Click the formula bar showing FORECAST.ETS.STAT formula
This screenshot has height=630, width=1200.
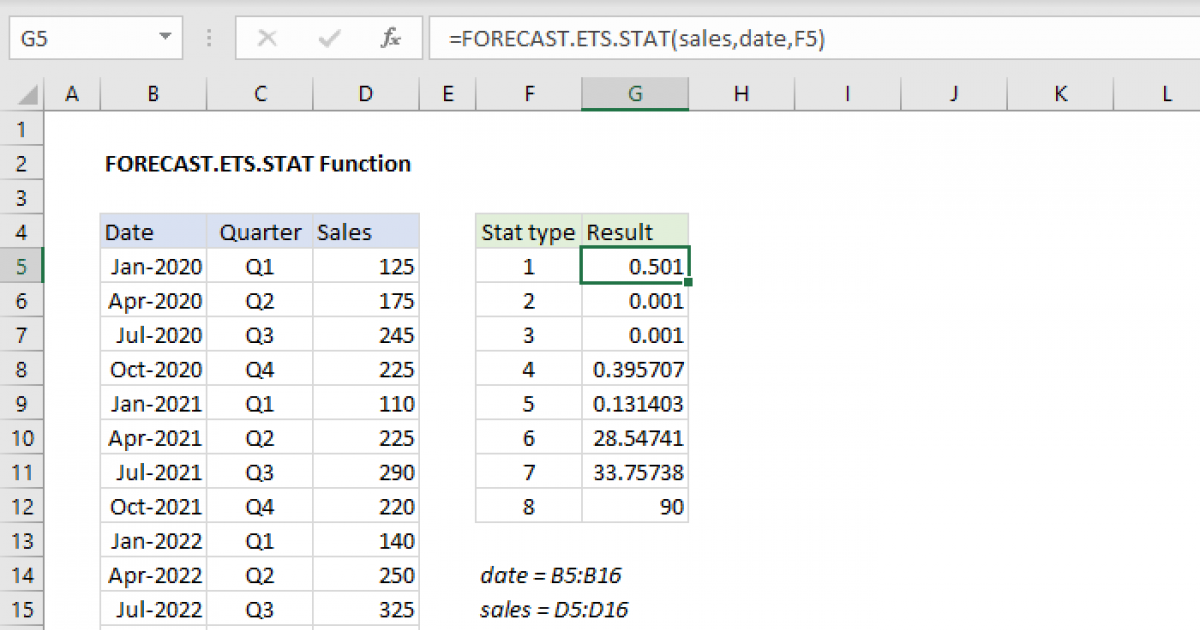click(700, 38)
